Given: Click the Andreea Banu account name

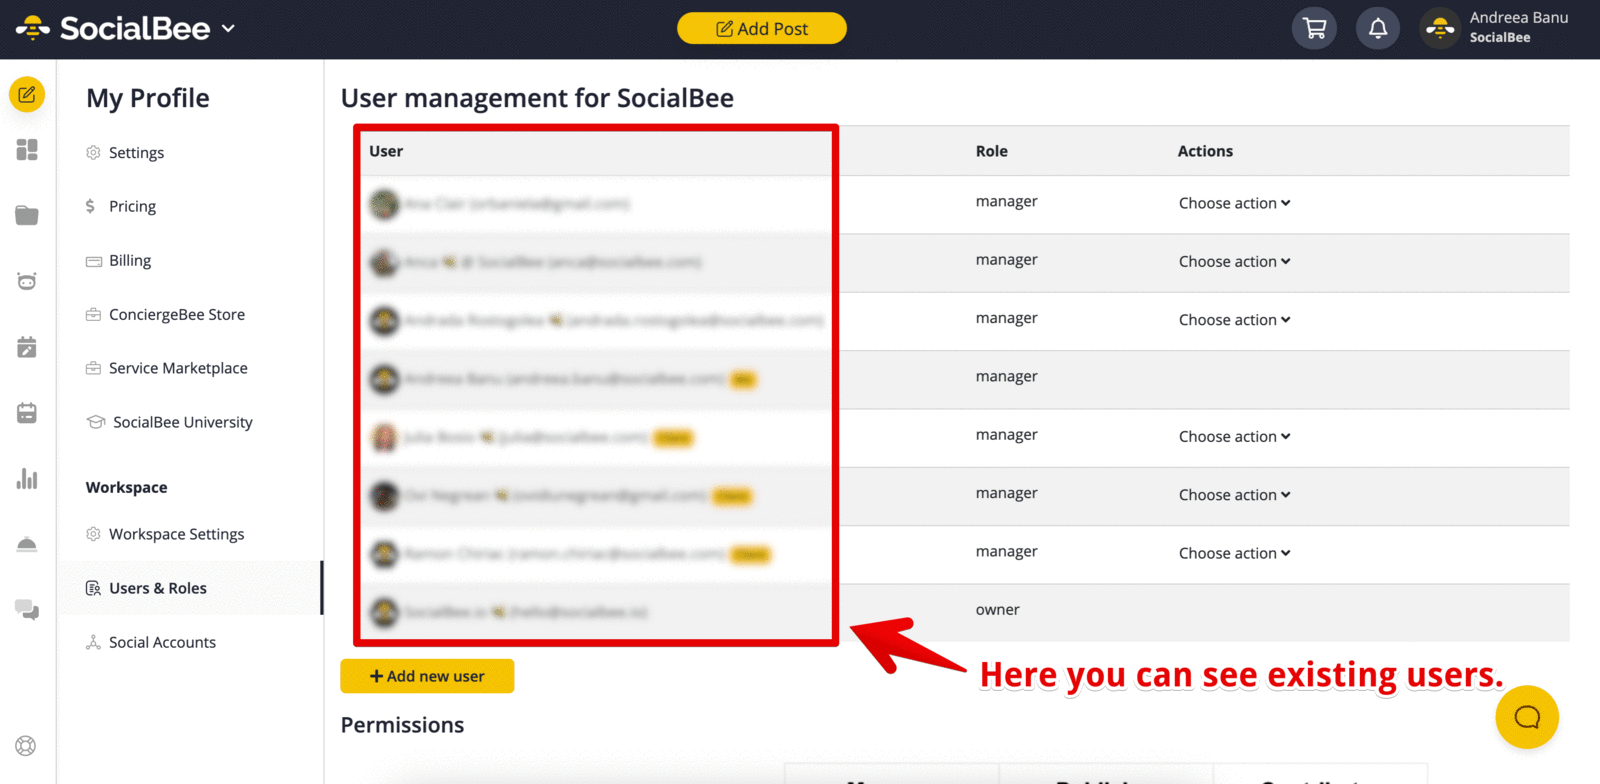Looking at the screenshot, I should pos(1519,18).
